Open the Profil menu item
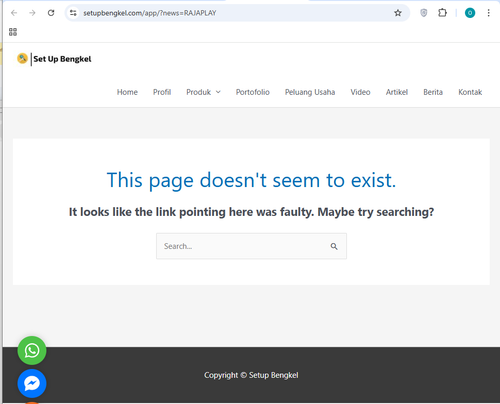The height and width of the screenshot is (404, 500). click(x=162, y=92)
